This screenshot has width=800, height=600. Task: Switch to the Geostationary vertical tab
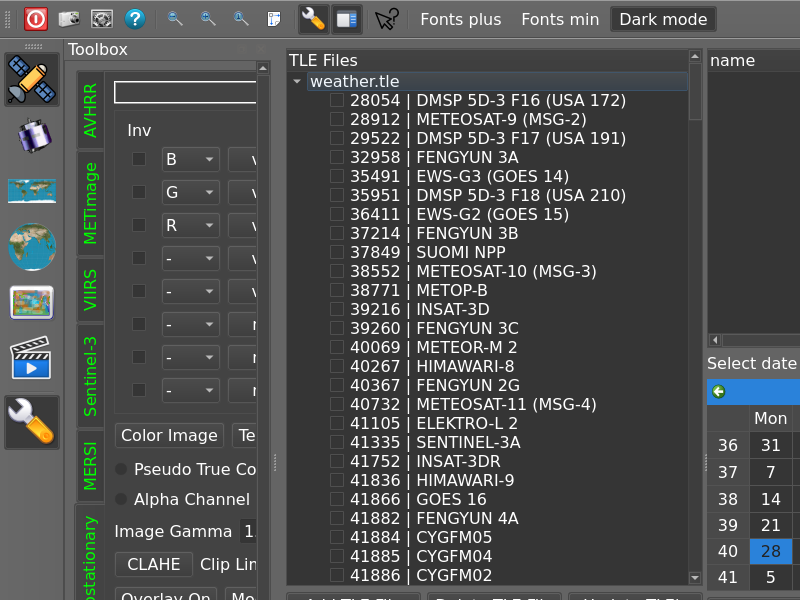pos(90,554)
